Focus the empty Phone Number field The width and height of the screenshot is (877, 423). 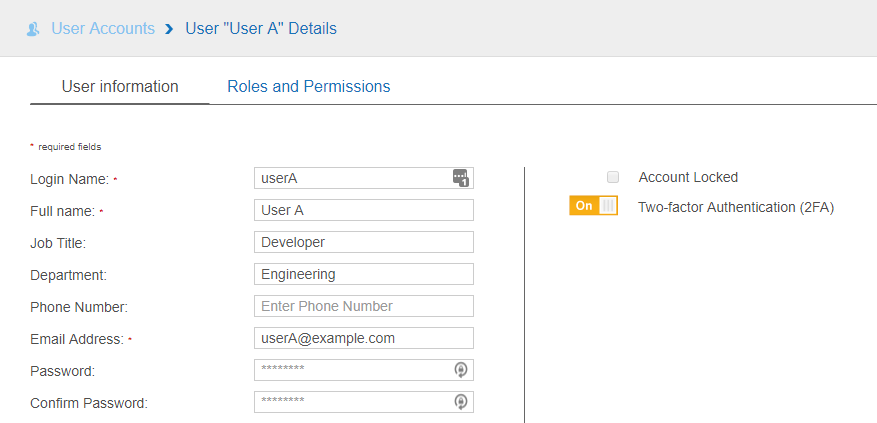tap(364, 306)
